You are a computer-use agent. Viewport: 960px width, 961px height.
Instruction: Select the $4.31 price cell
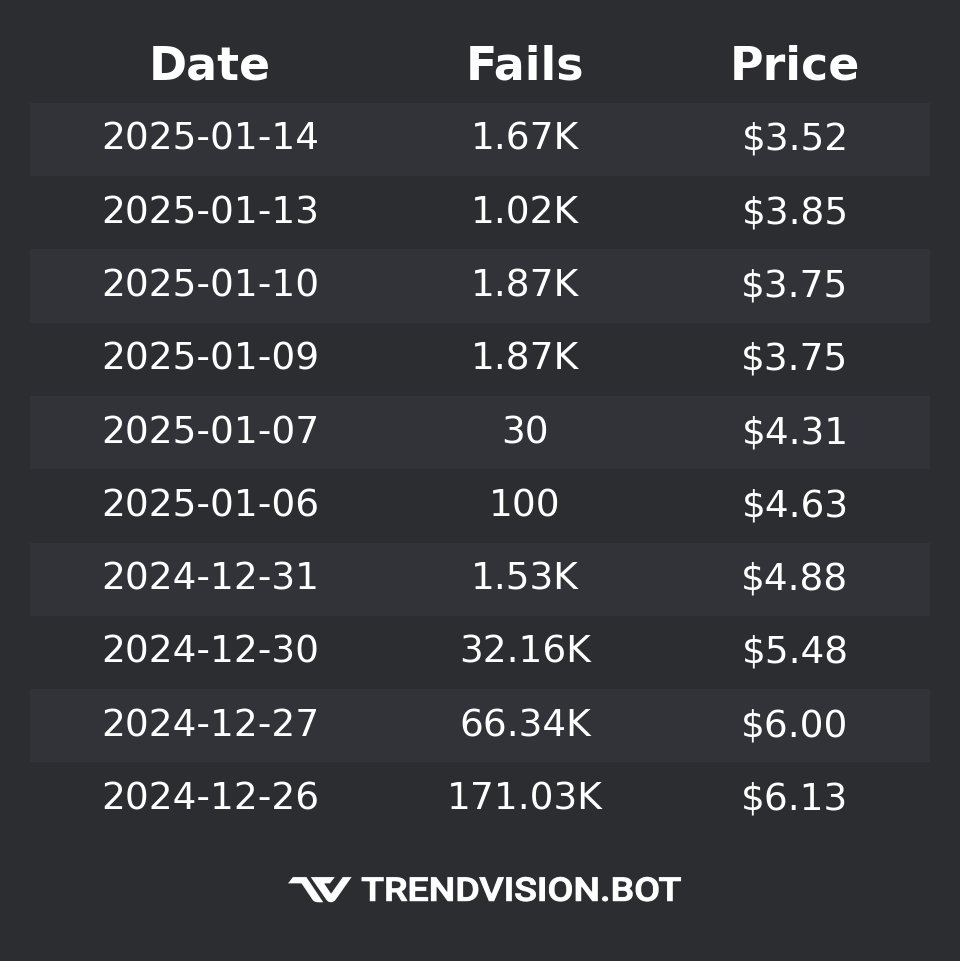tap(794, 431)
